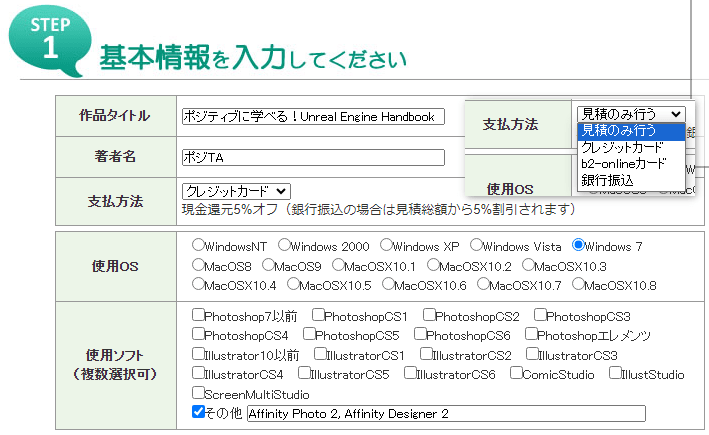Screen dimensions: 709x435
Task: Tick the Illustrator10以前 checkbox
Action: (x=198, y=353)
